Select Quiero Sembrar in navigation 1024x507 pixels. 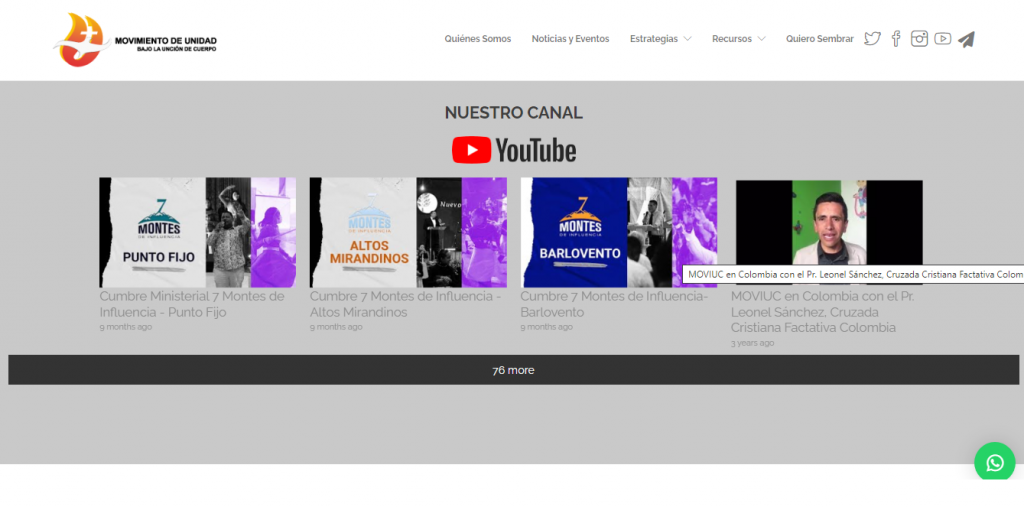click(x=819, y=39)
